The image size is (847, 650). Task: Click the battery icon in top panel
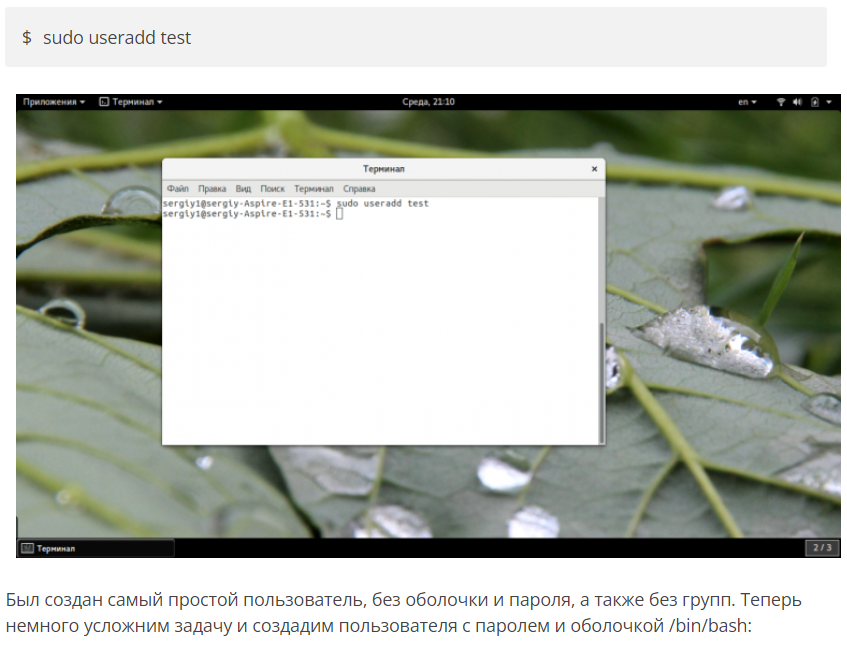[815, 102]
